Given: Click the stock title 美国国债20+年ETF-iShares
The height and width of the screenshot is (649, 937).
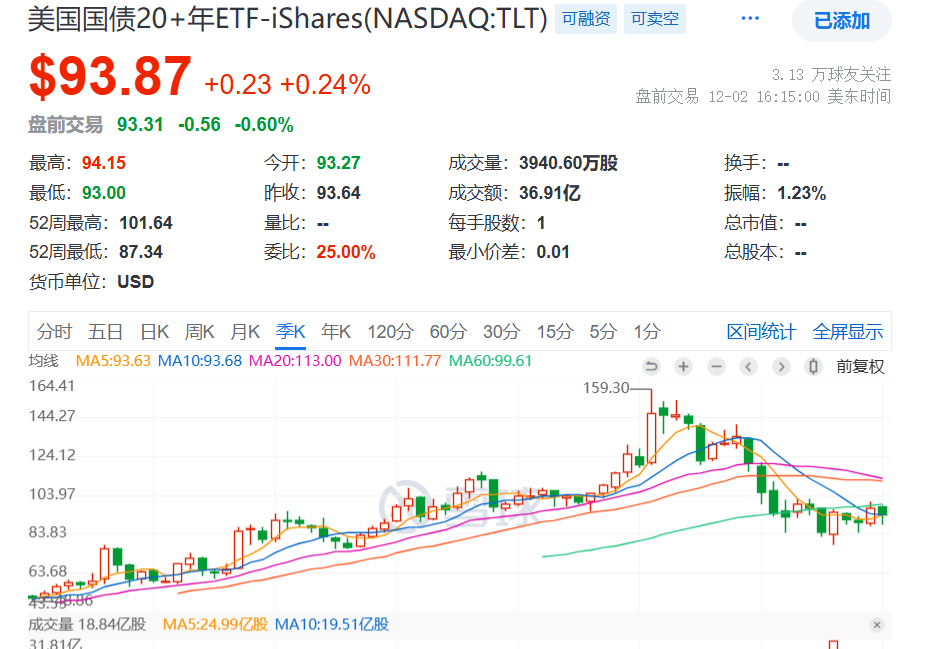Looking at the screenshot, I should click(x=287, y=19).
